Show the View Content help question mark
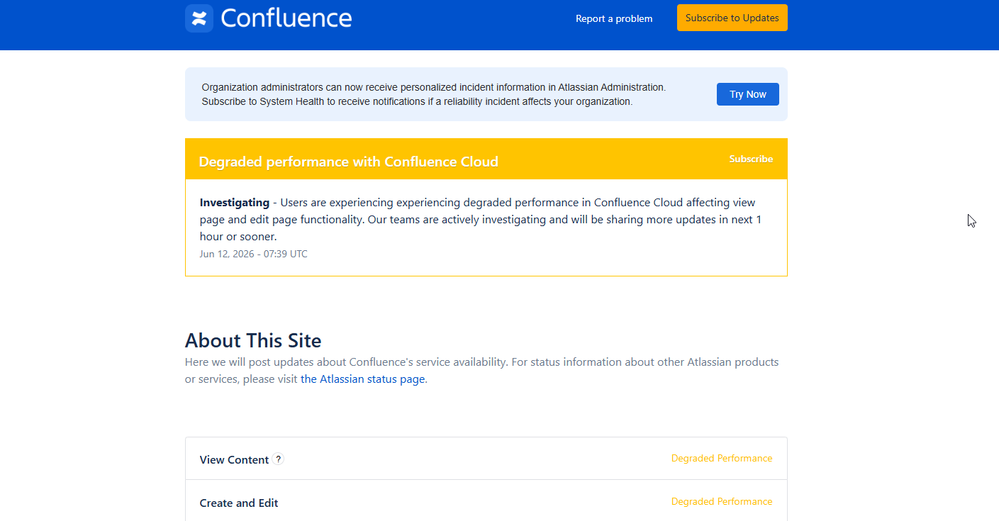 point(278,459)
